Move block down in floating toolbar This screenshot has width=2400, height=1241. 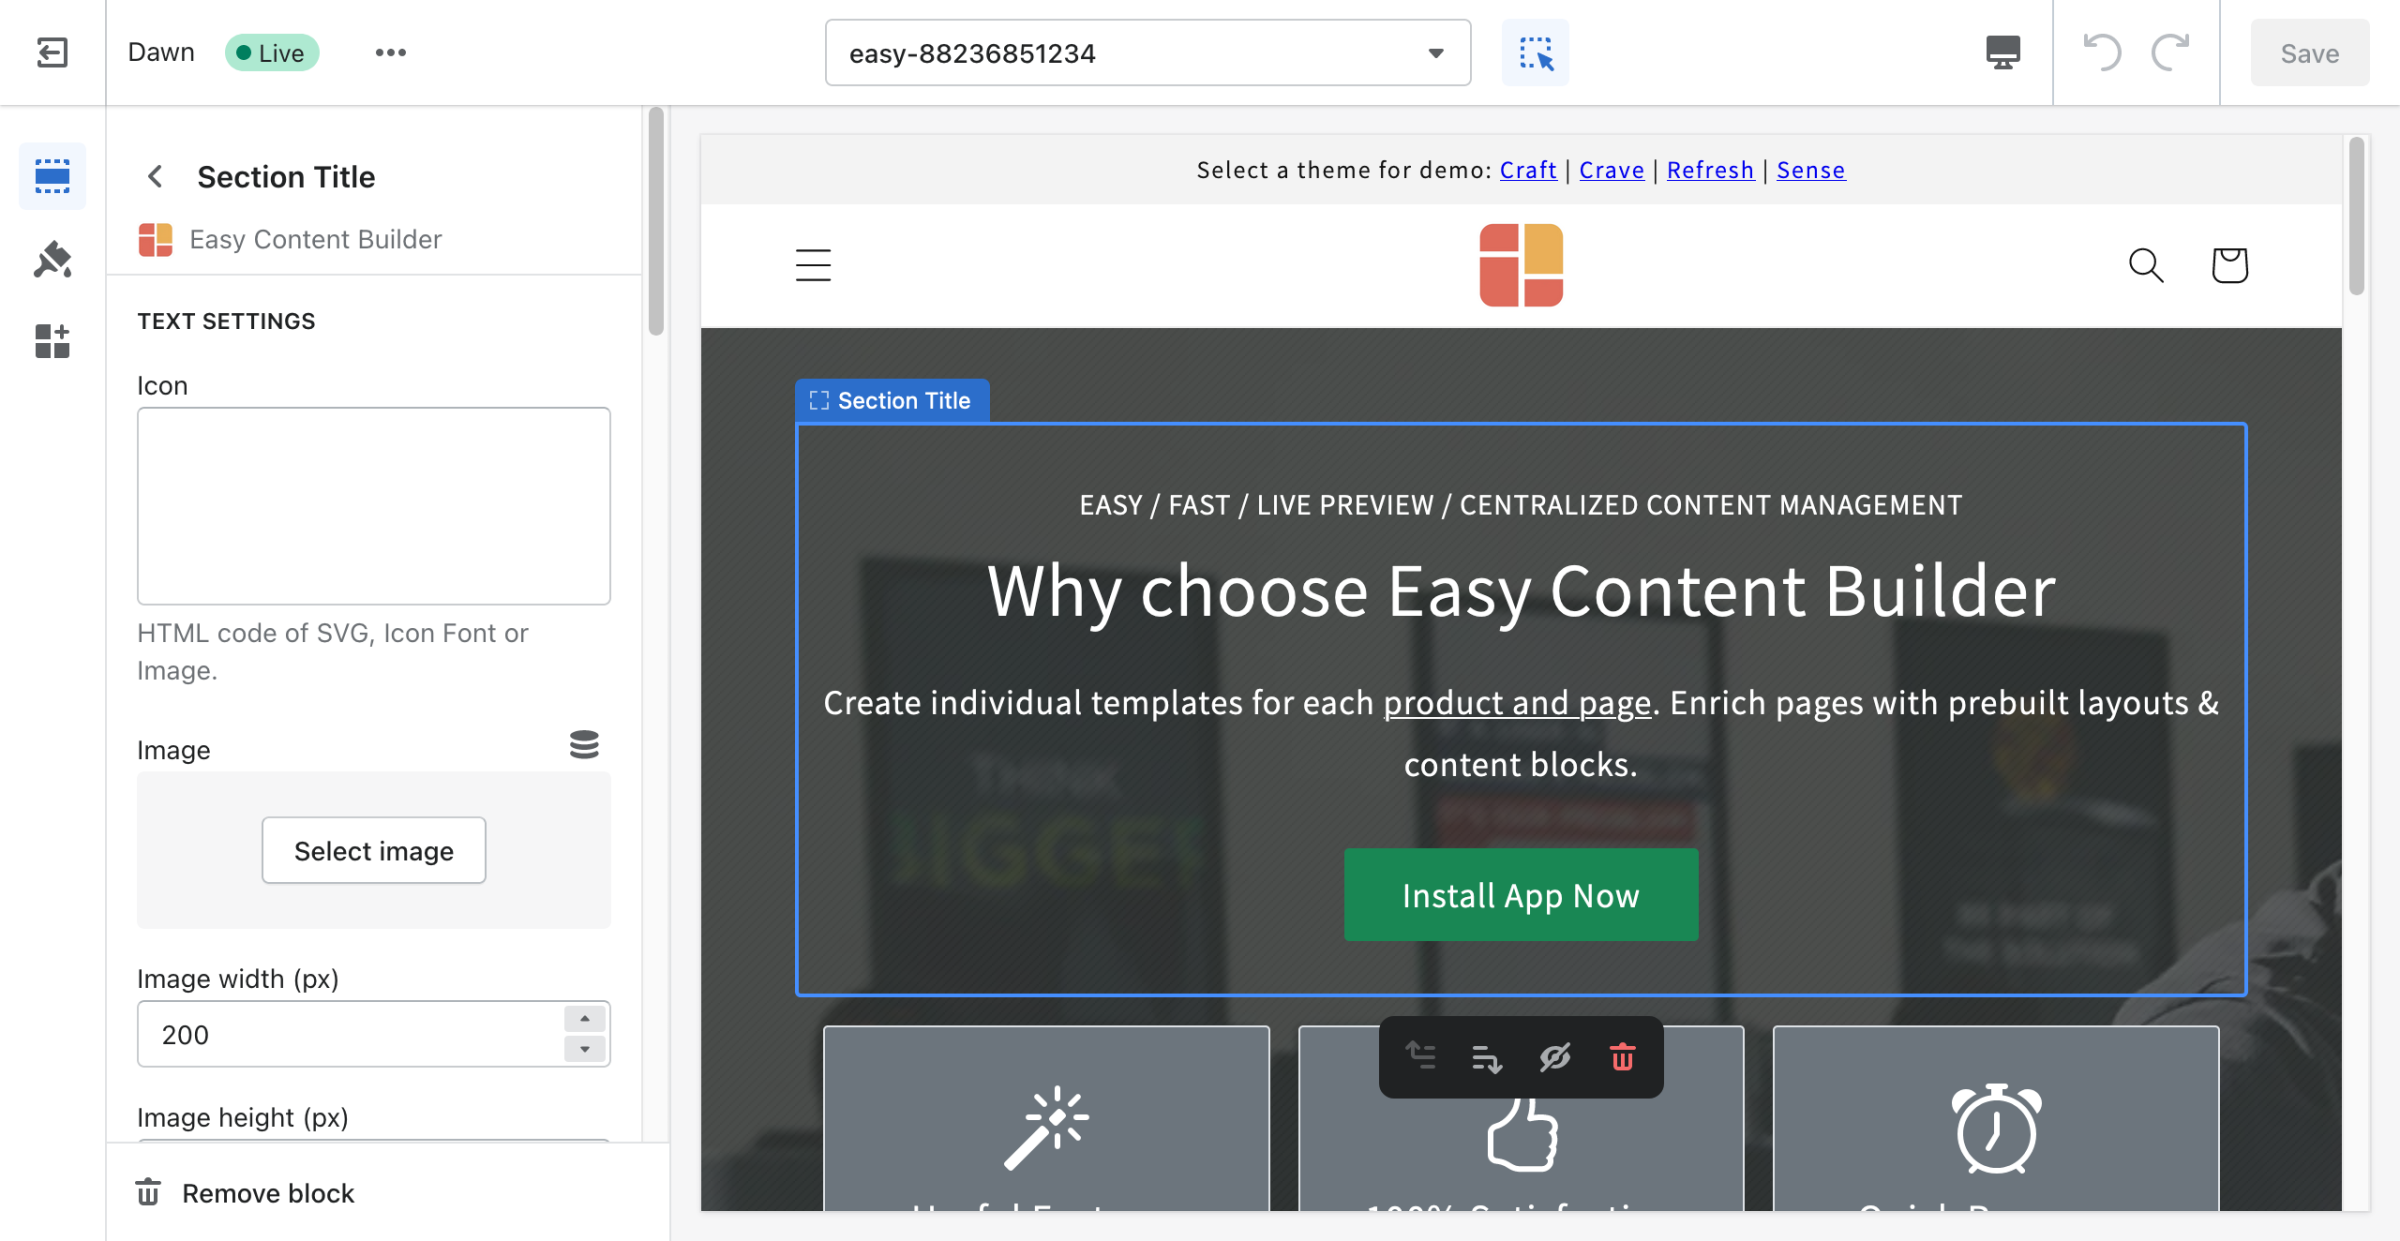(1487, 1057)
